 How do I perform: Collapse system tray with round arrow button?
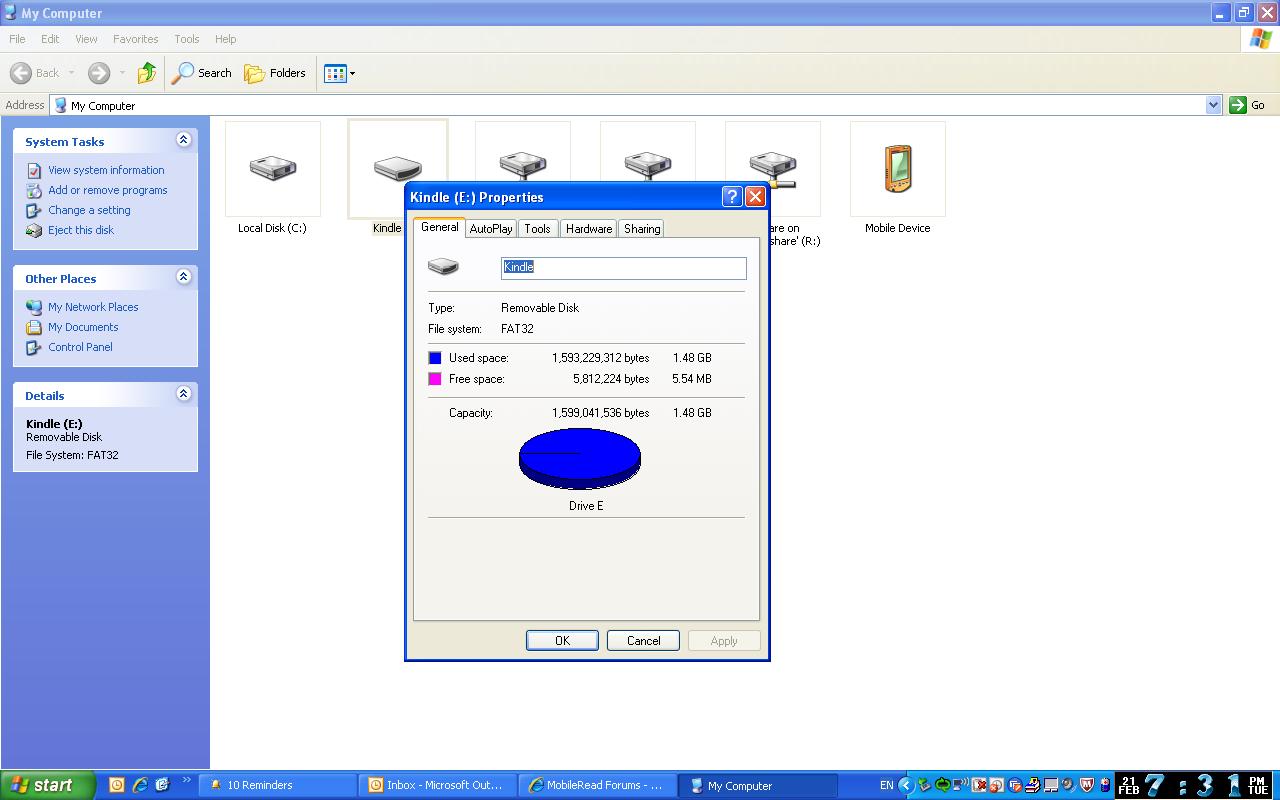coord(906,785)
